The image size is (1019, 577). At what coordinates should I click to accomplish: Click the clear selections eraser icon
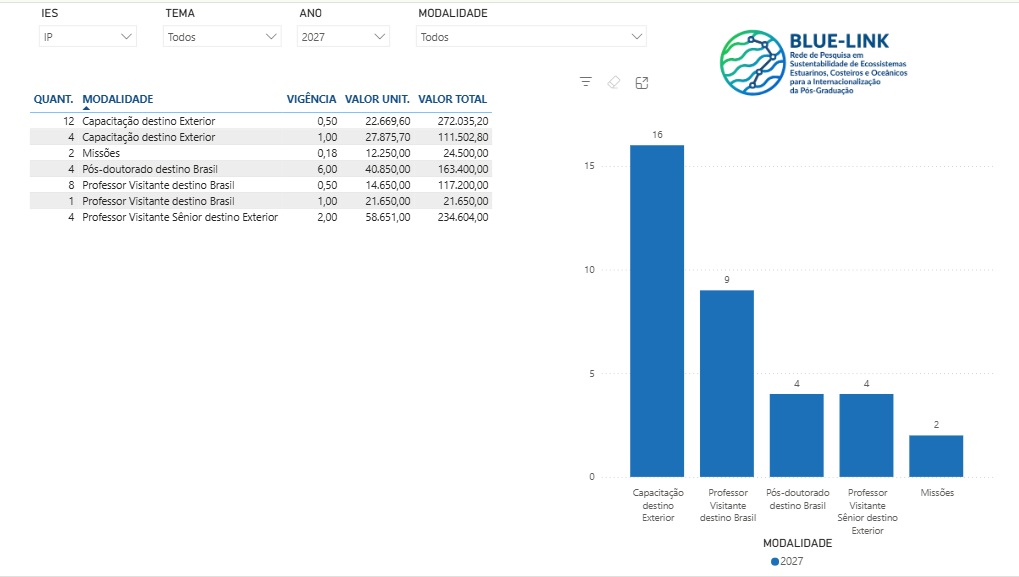[613, 82]
